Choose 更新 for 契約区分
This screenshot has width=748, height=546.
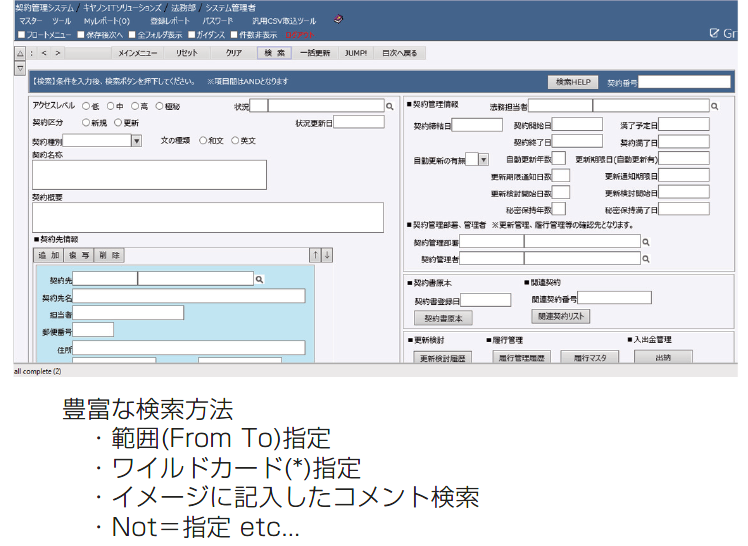[118, 123]
